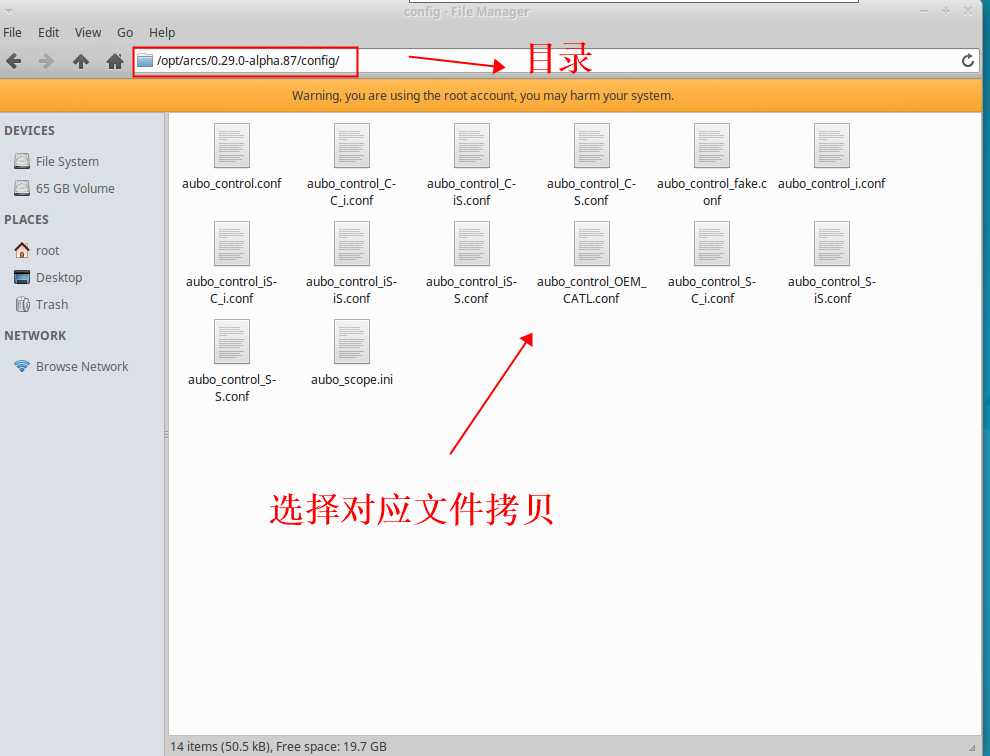The image size is (990, 756).
Task: Click the aubo_scope.ini file name label
Action: 352,380
